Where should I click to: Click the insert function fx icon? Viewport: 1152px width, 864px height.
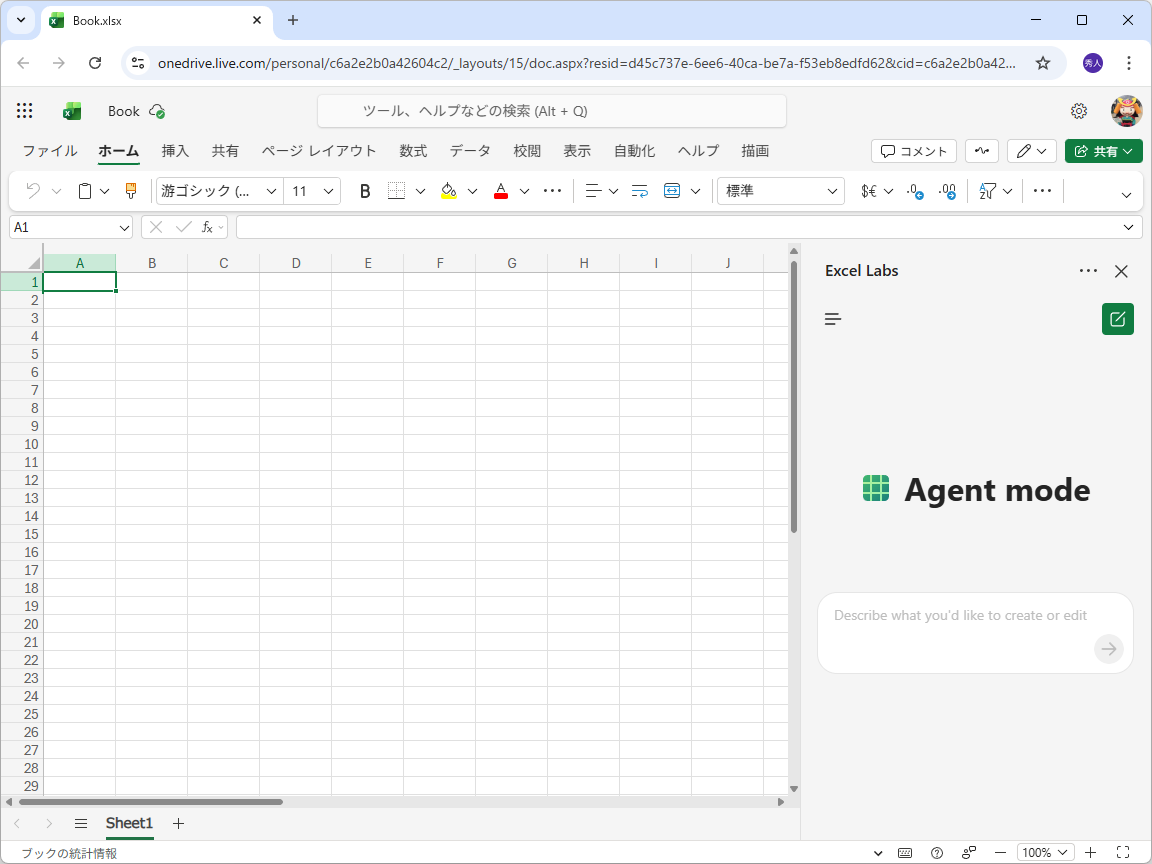(208, 228)
